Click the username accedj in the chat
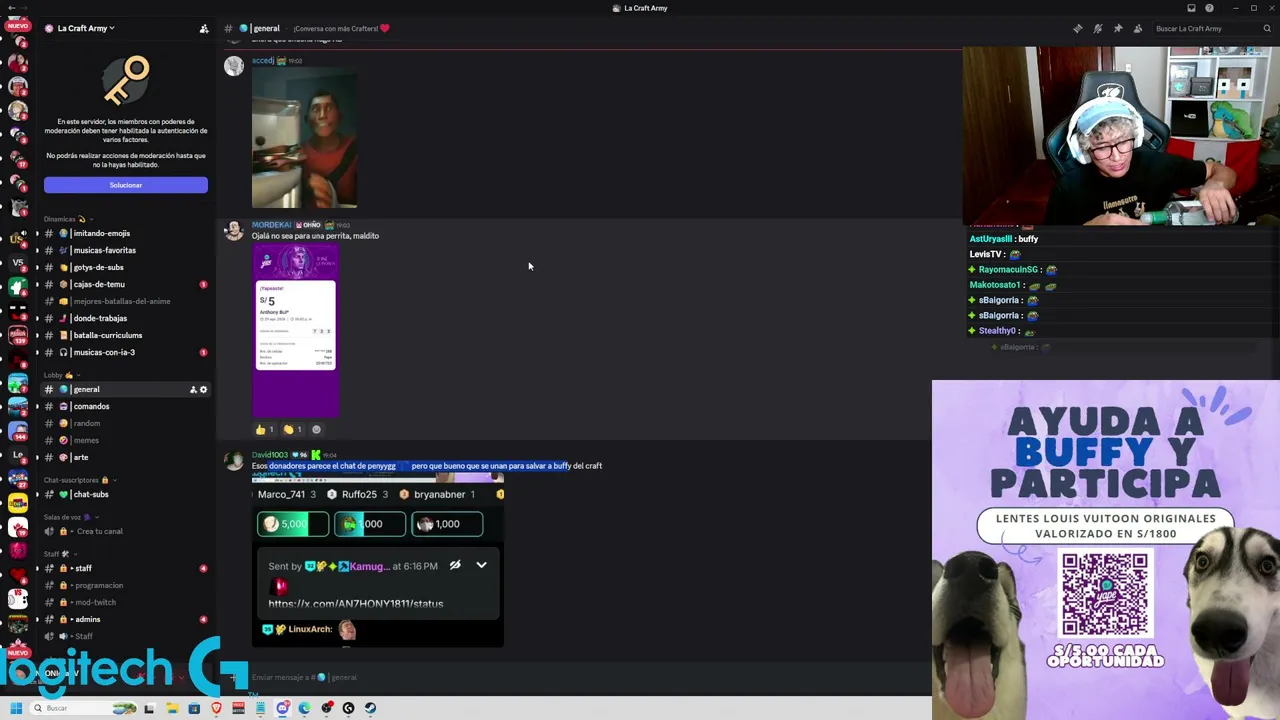The image size is (1280, 720). coord(262,60)
